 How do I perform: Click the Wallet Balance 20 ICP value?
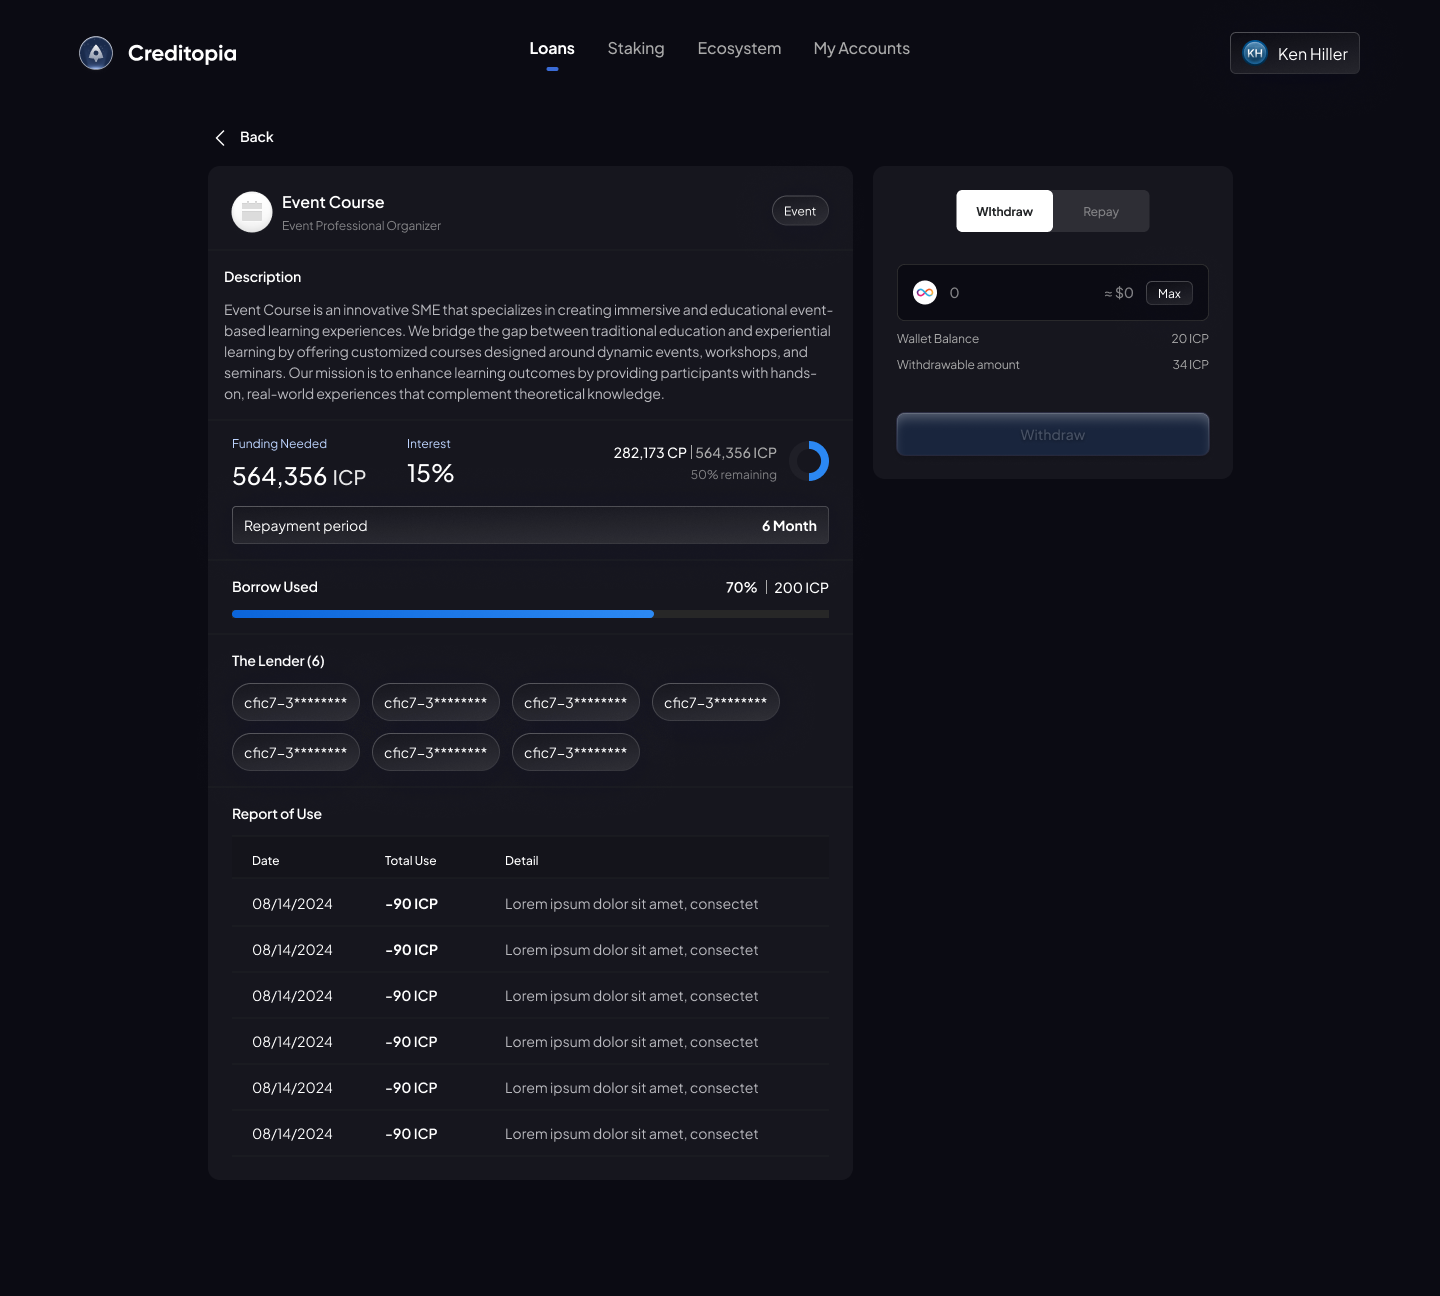coord(1190,339)
